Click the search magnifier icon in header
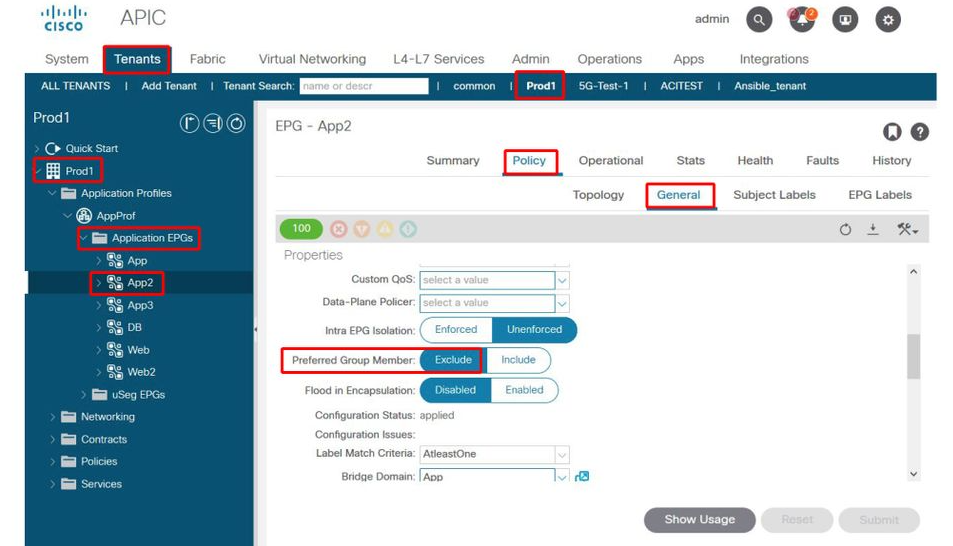 coord(759,19)
